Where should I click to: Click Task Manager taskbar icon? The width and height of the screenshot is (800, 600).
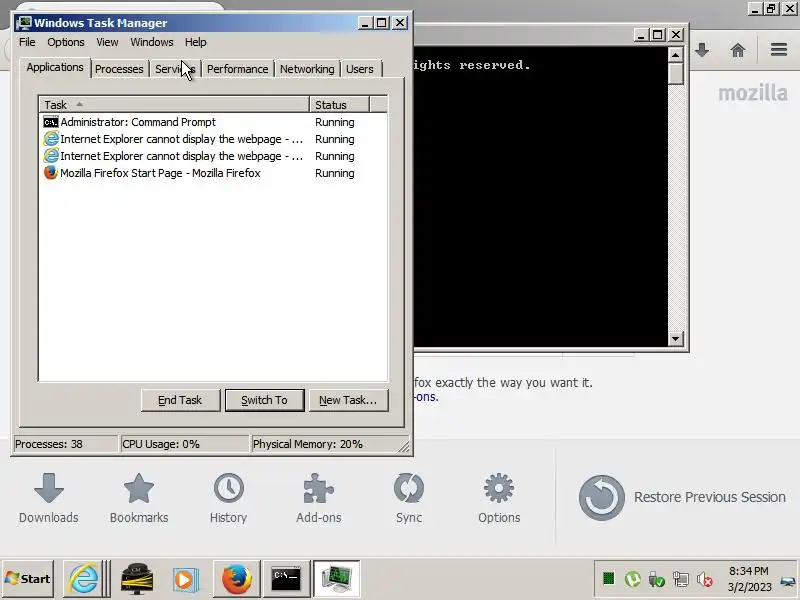coord(336,579)
